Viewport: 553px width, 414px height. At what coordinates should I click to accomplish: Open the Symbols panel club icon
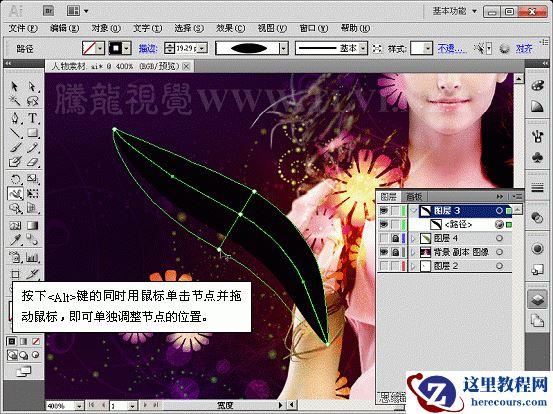pyautogui.click(x=537, y=158)
